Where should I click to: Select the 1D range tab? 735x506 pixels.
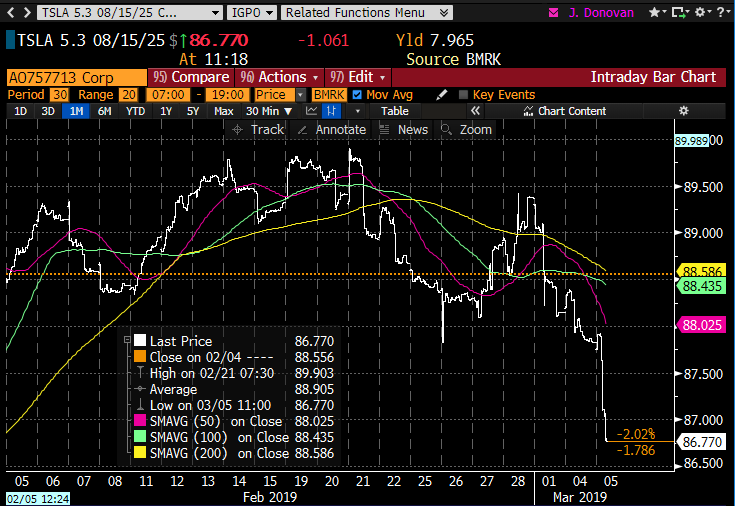[x=21, y=111]
